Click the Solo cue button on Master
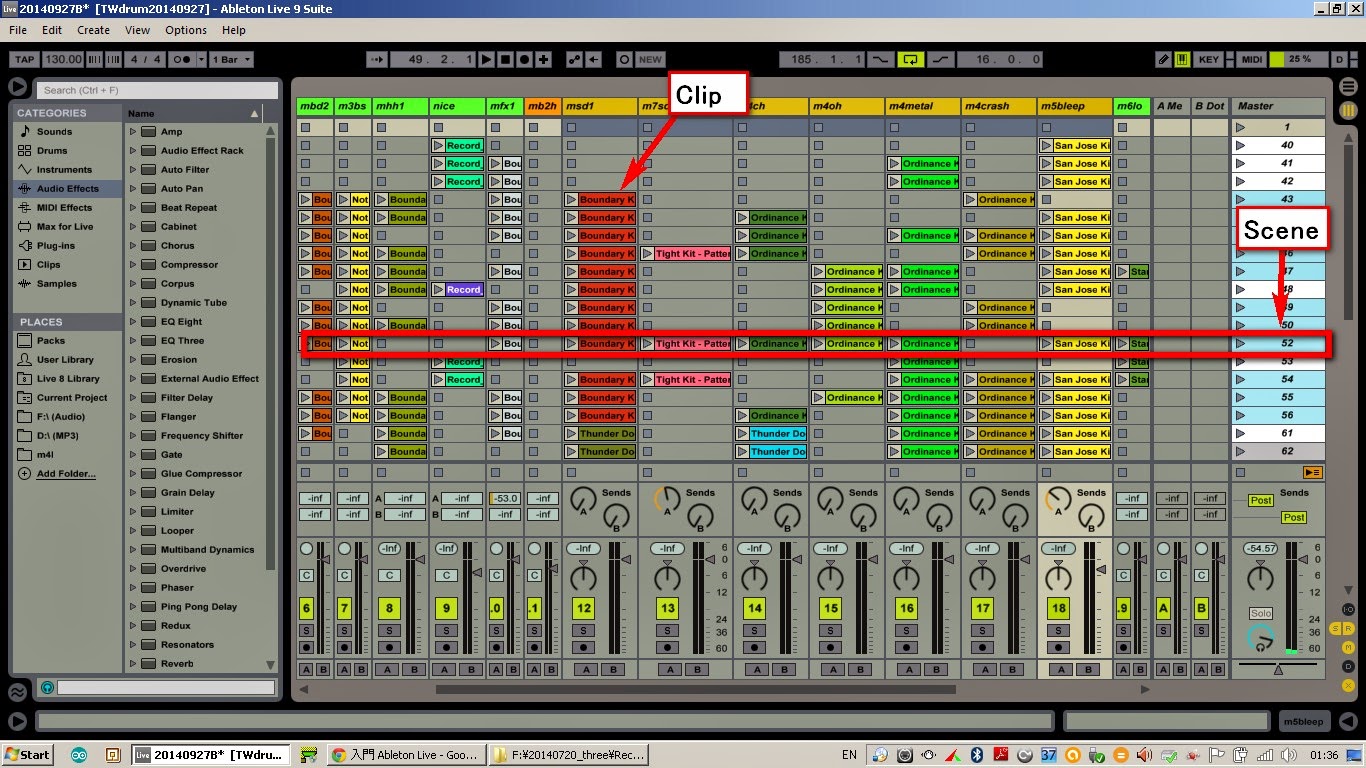The width and height of the screenshot is (1366, 768). click(1260, 613)
